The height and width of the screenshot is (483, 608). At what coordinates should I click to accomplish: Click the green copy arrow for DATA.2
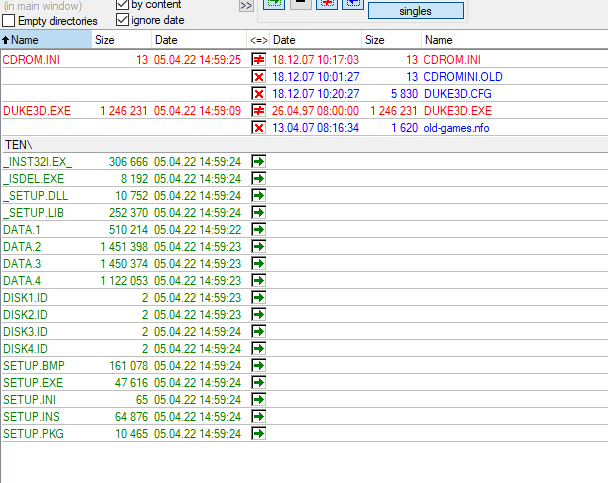point(258,247)
